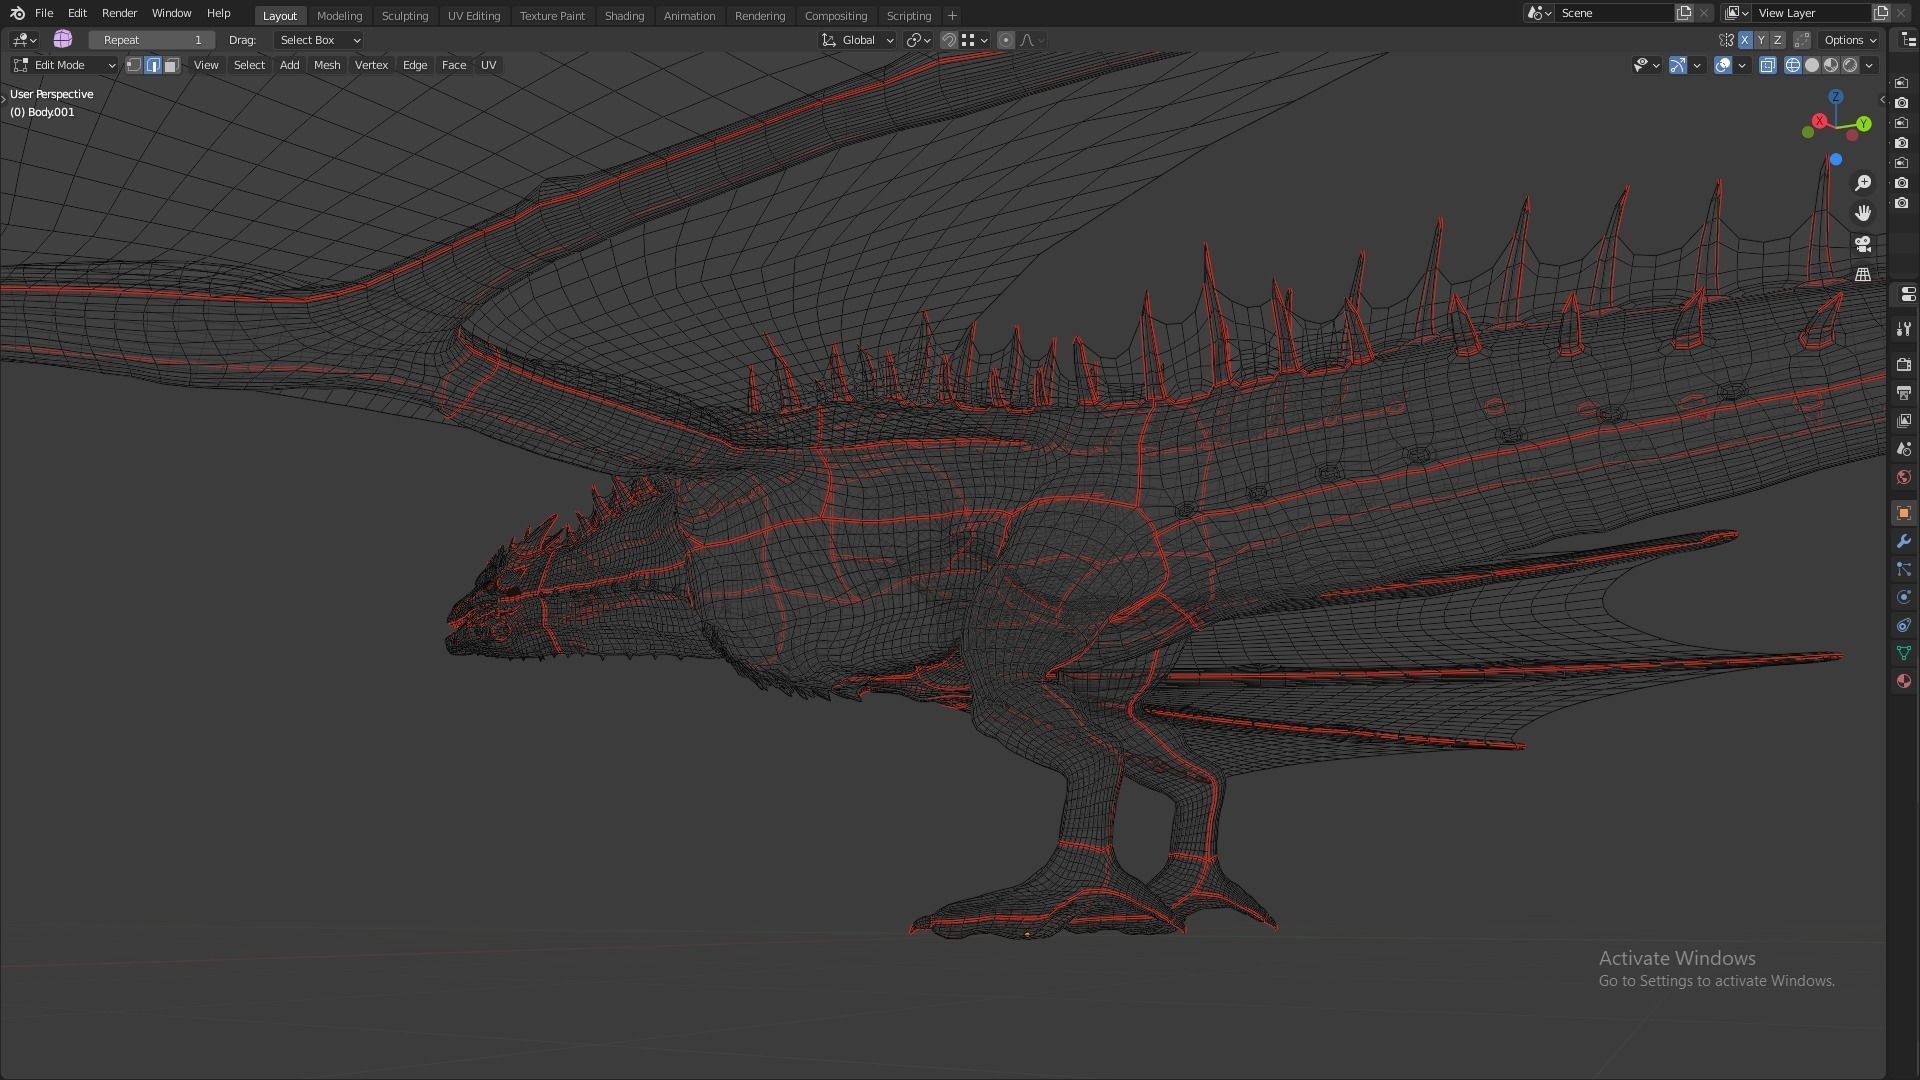This screenshot has width=1920, height=1080.
Task: Toggle Z axis mesh mirror
Action: (x=1777, y=40)
